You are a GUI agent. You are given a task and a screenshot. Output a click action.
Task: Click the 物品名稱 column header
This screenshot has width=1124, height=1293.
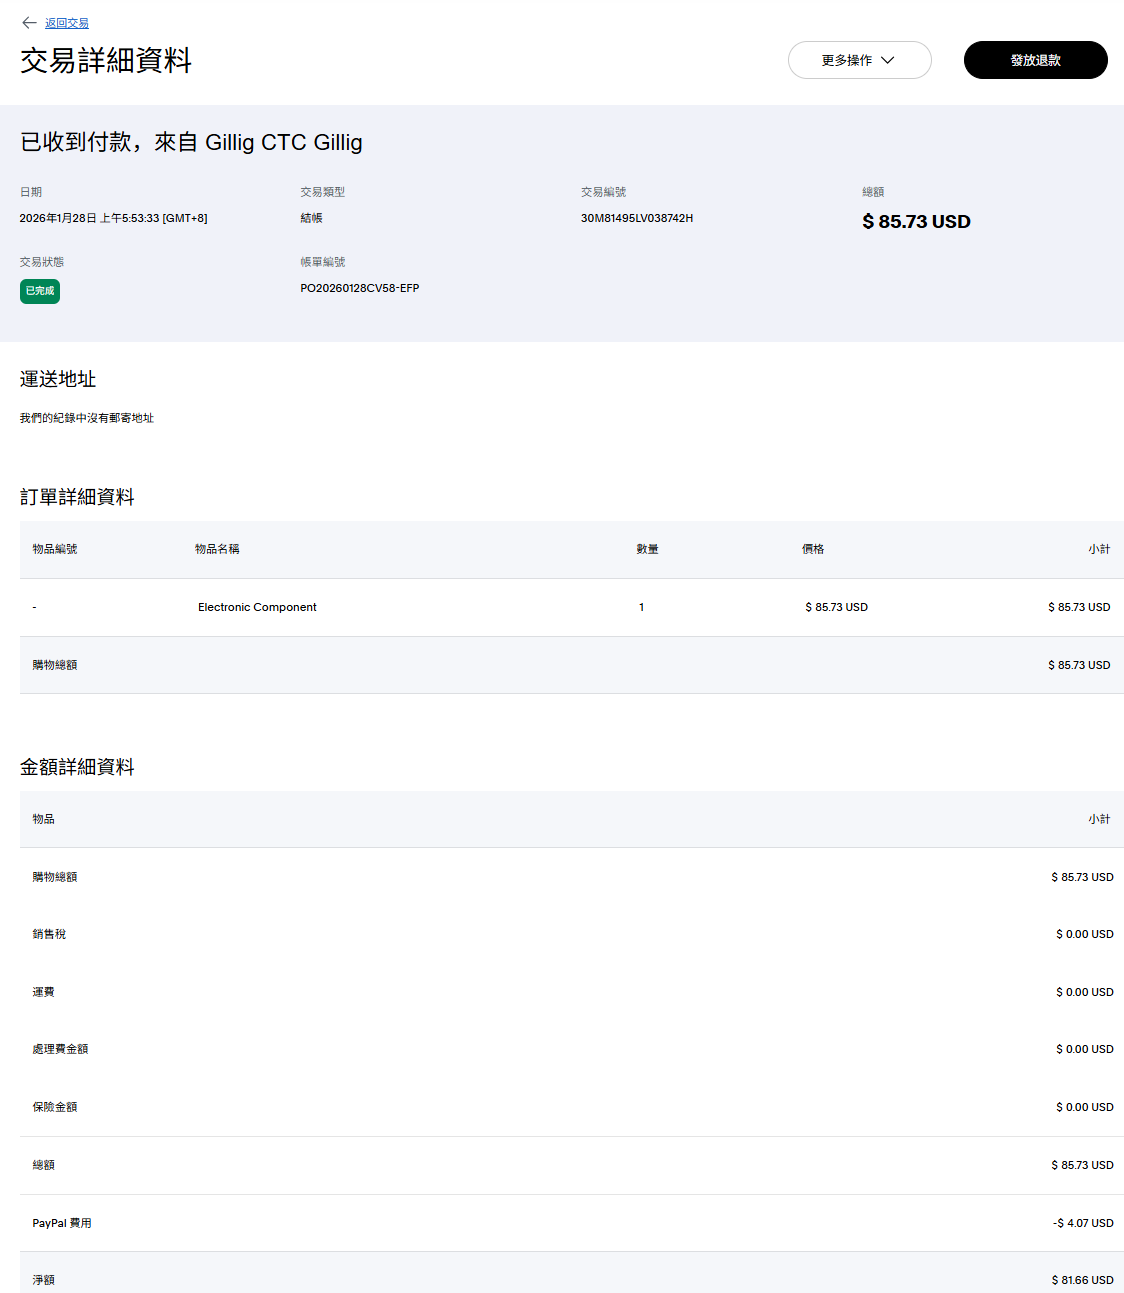pos(217,549)
